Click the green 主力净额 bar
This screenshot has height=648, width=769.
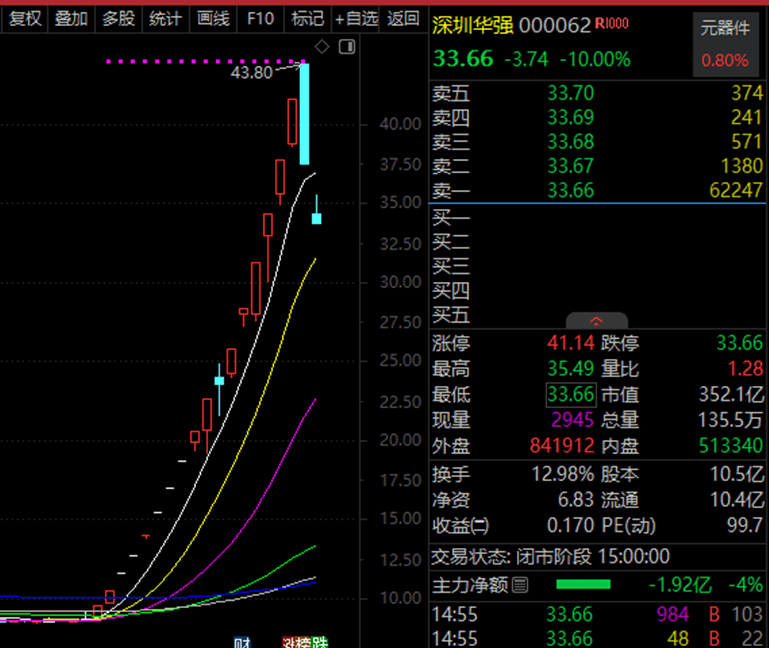(583, 584)
